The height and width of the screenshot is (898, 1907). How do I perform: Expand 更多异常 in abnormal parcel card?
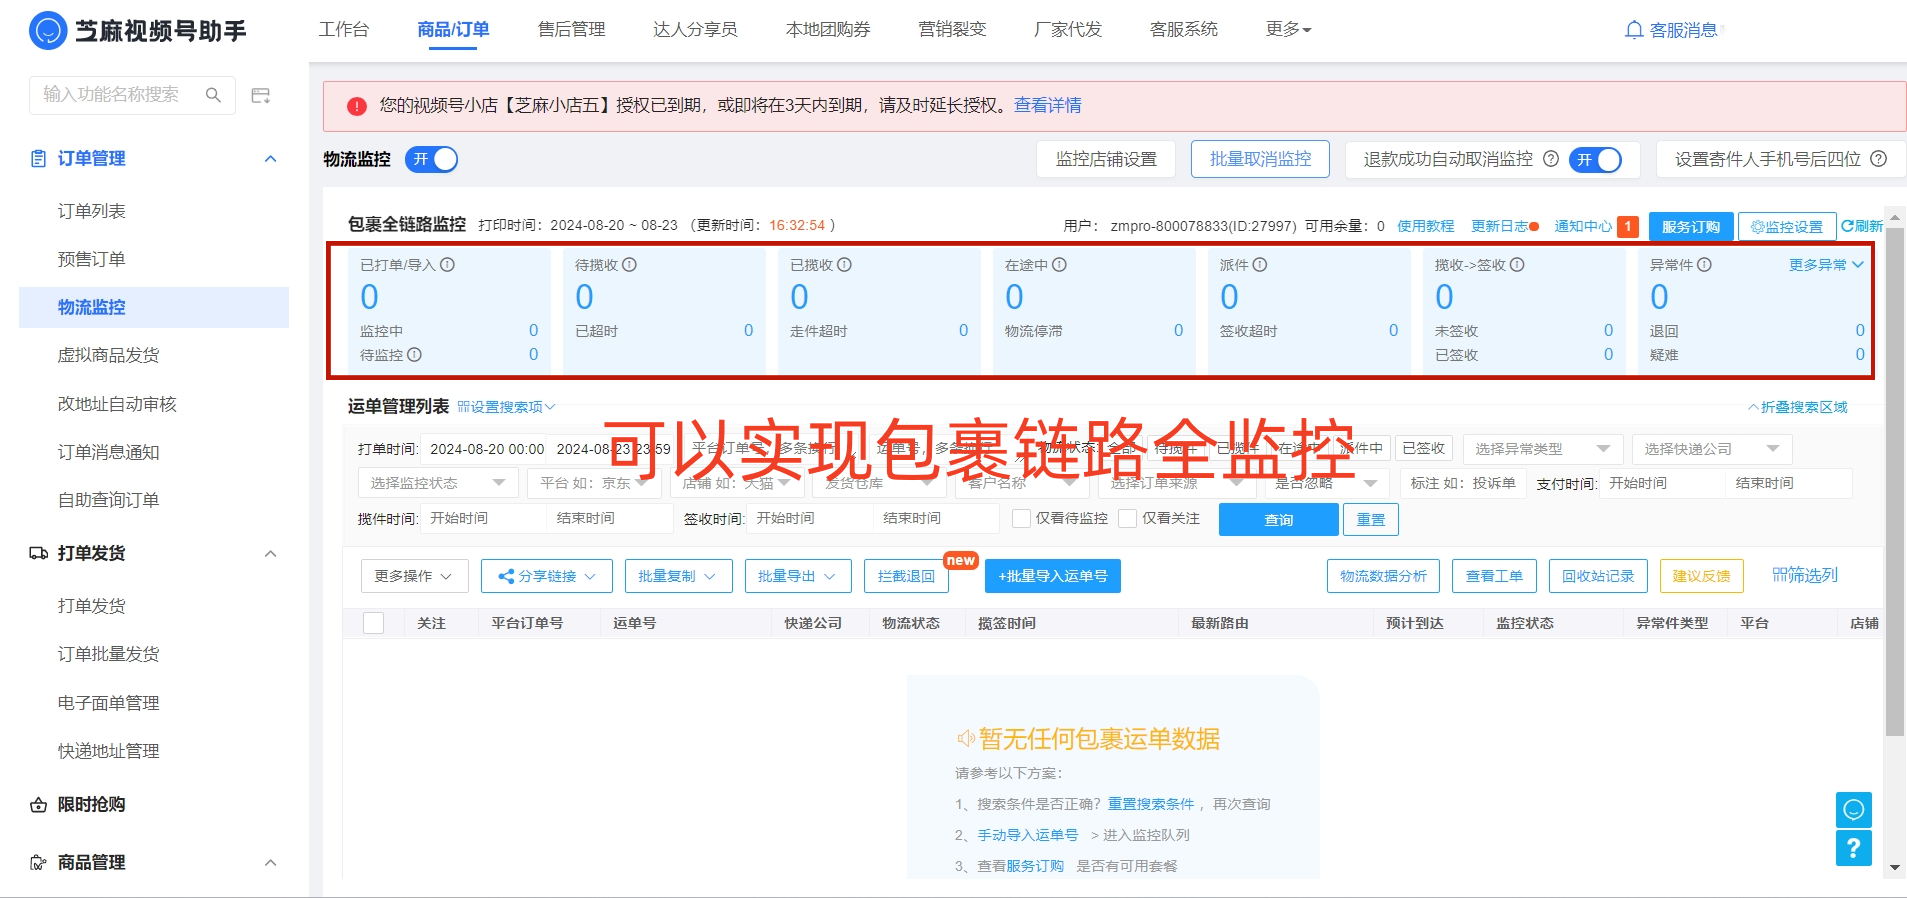(1826, 265)
